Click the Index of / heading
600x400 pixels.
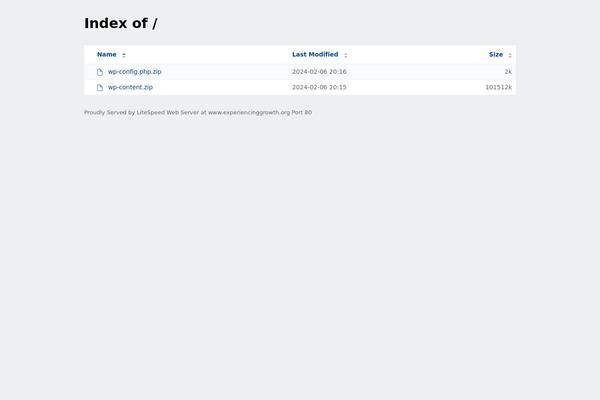coord(121,23)
